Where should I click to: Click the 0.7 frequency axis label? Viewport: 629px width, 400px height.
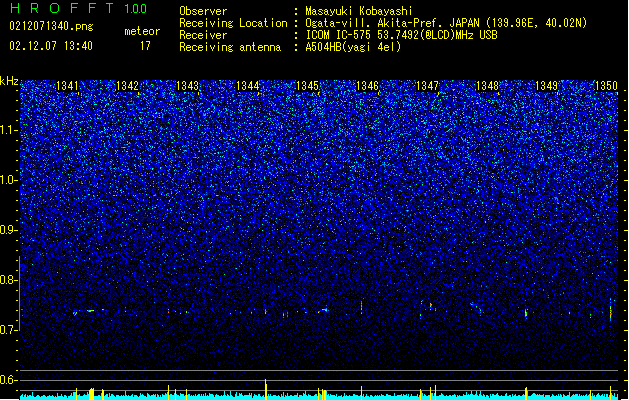(x=9, y=330)
